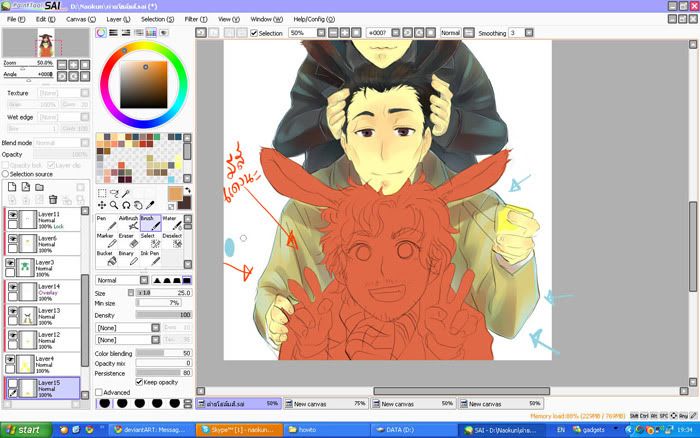Toggle the Selection checkbox in toolbar
Viewport: 700px width, 438px height.
tap(254, 33)
